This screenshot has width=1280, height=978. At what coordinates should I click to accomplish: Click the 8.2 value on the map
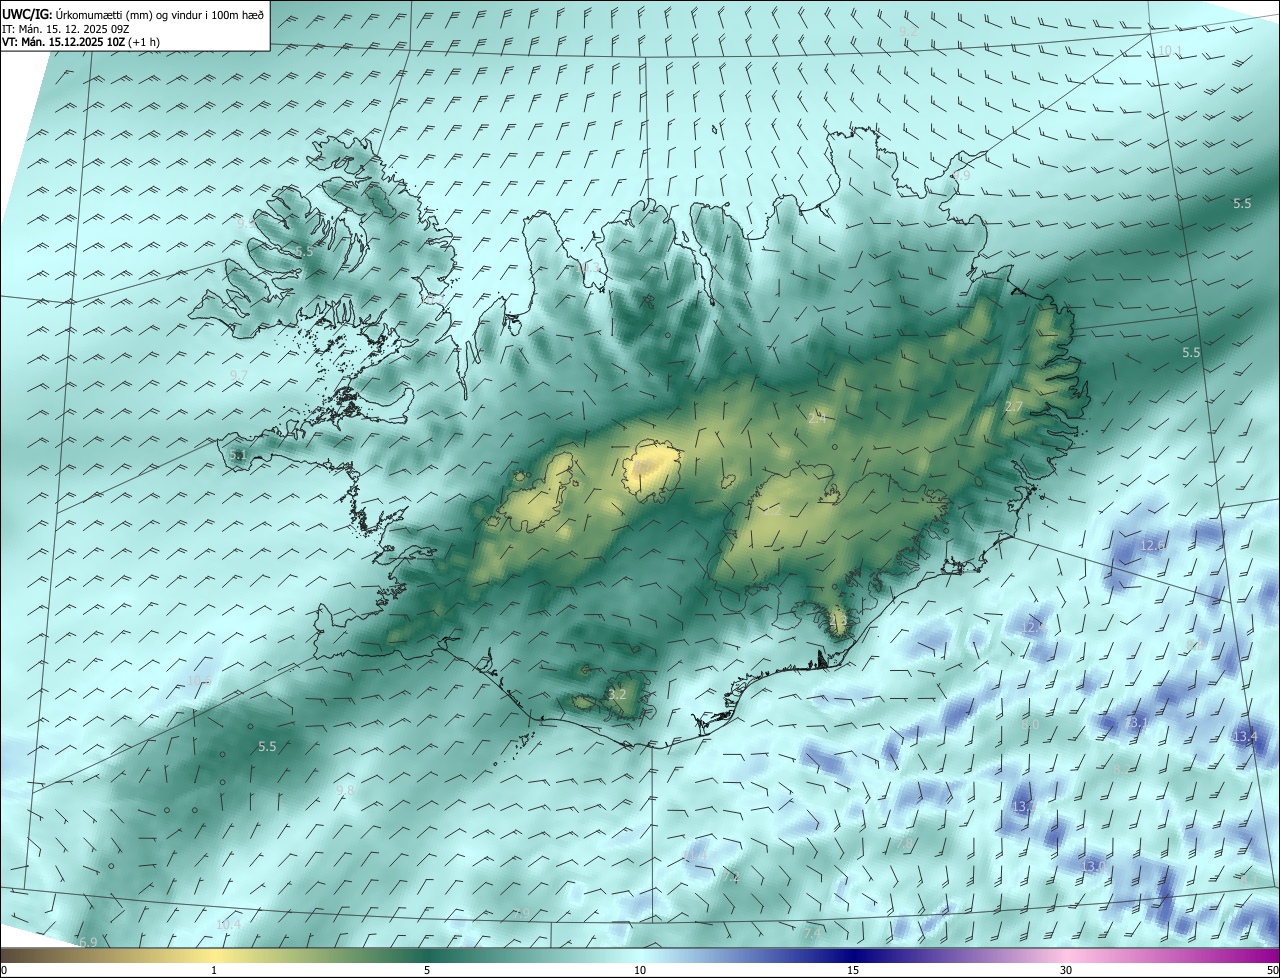[1122, 769]
